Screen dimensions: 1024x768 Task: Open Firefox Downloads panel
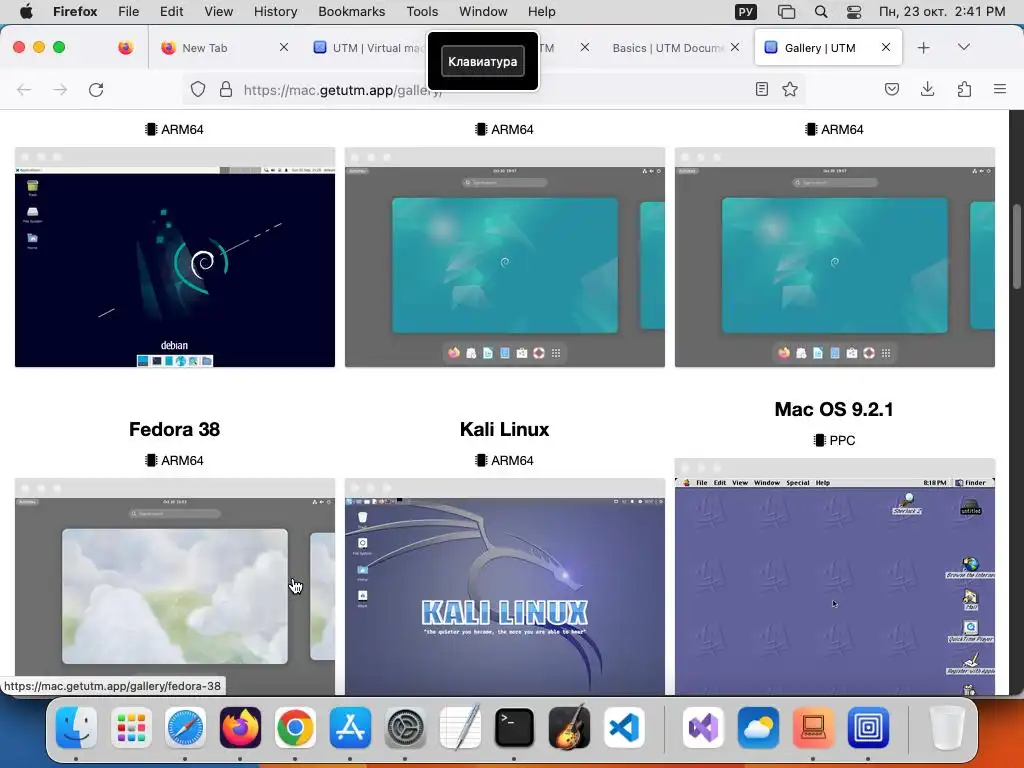[x=927, y=89]
